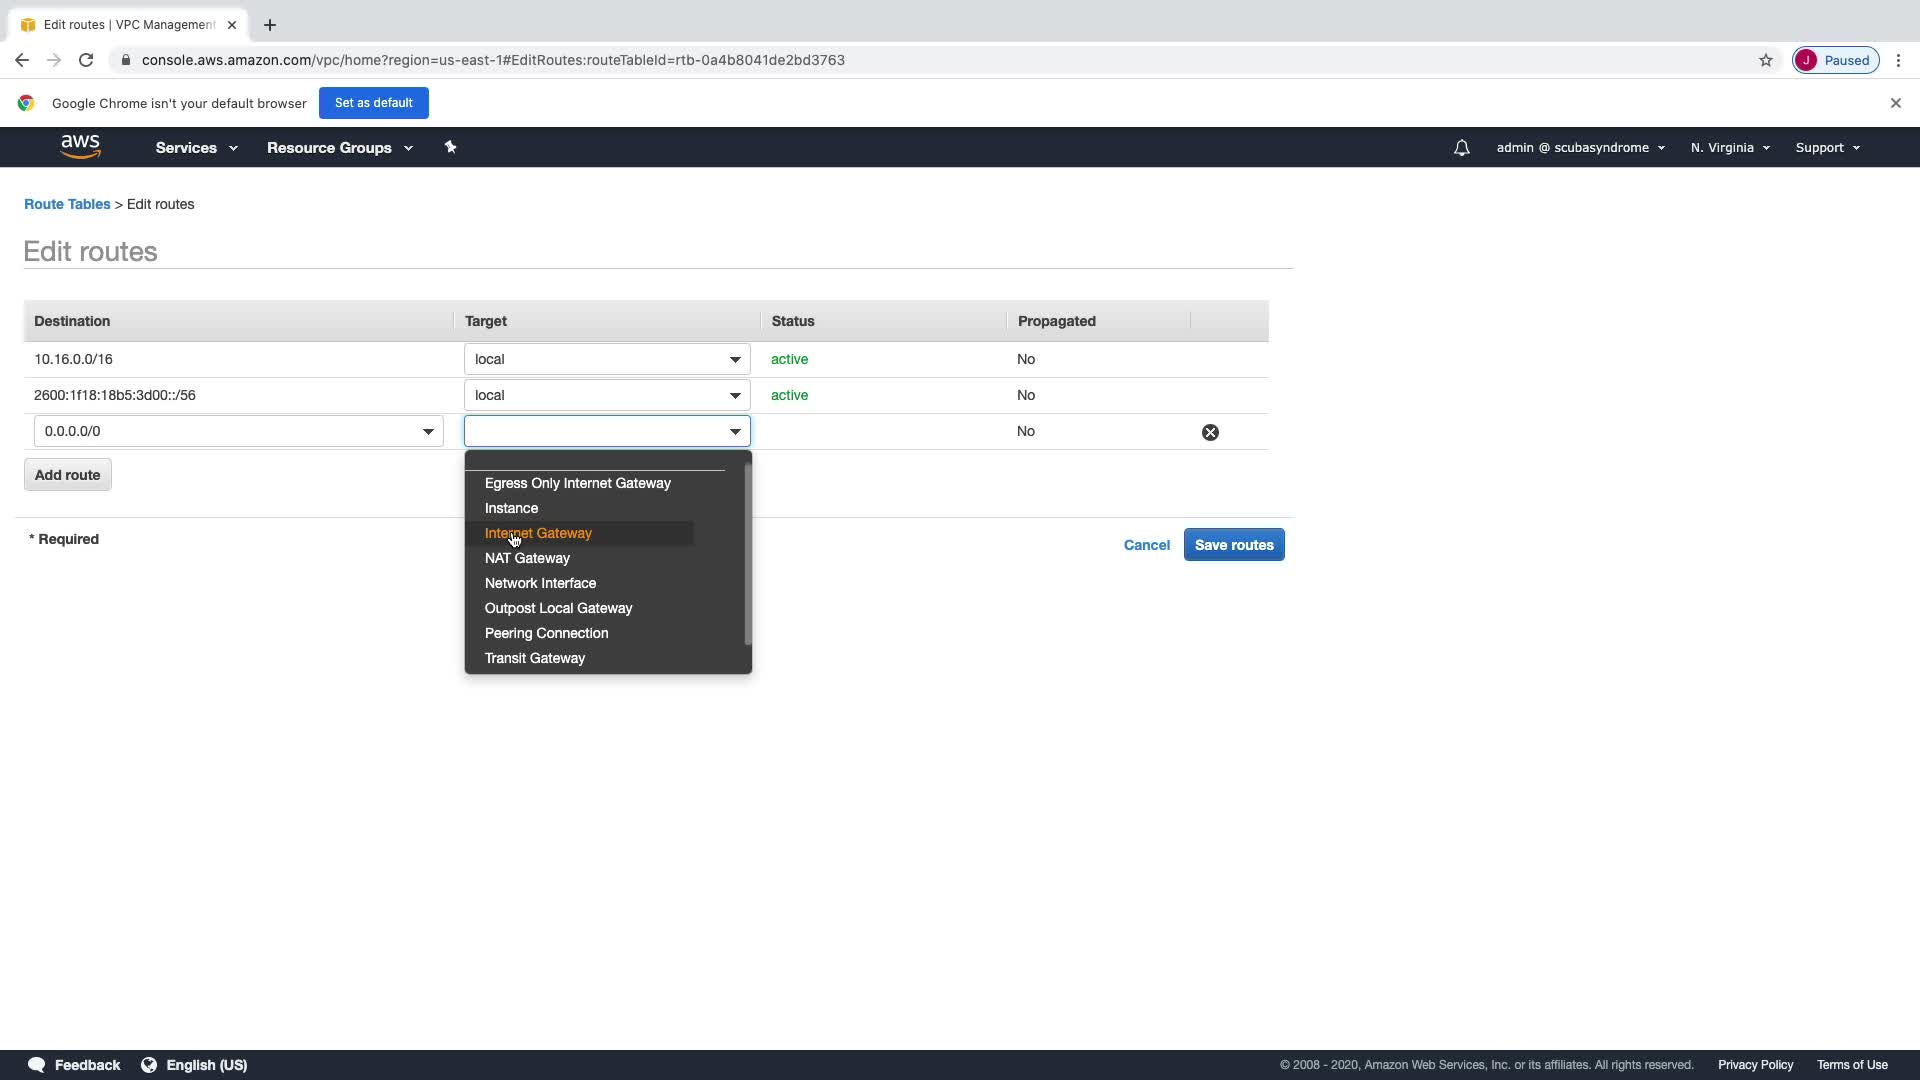Click the target list scrollbar
1920x1080 pixels.
coord(747,555)
